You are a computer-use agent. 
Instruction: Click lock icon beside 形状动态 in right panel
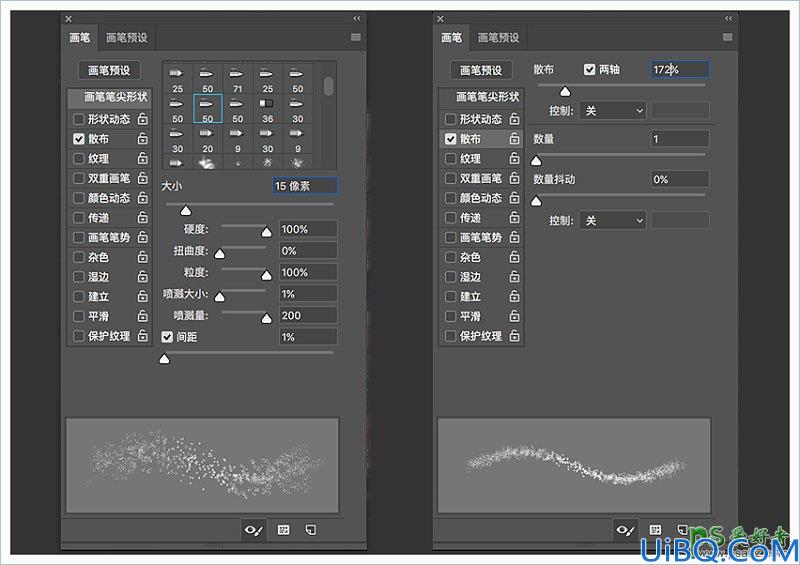pyautogui.click(x=514, y=119)
